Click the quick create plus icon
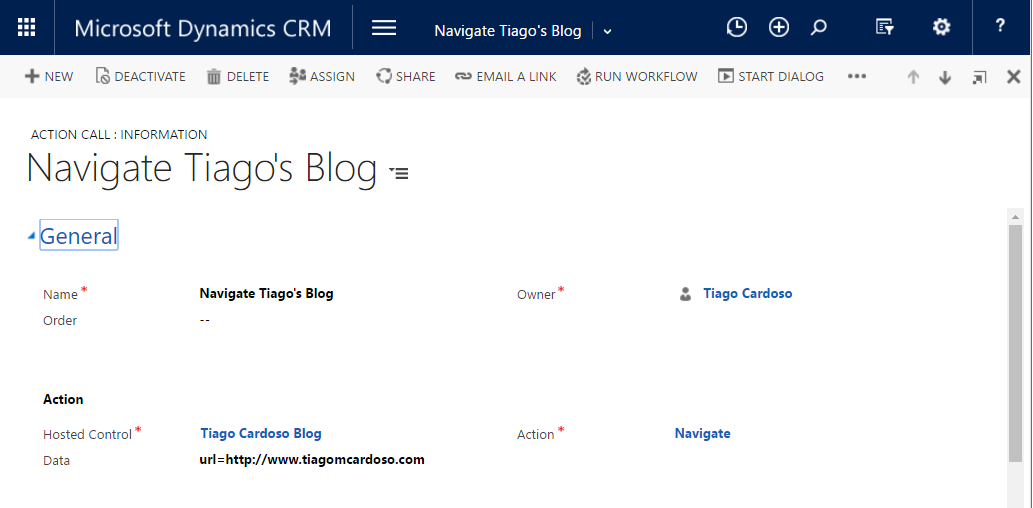 click(x=779, y=28)
